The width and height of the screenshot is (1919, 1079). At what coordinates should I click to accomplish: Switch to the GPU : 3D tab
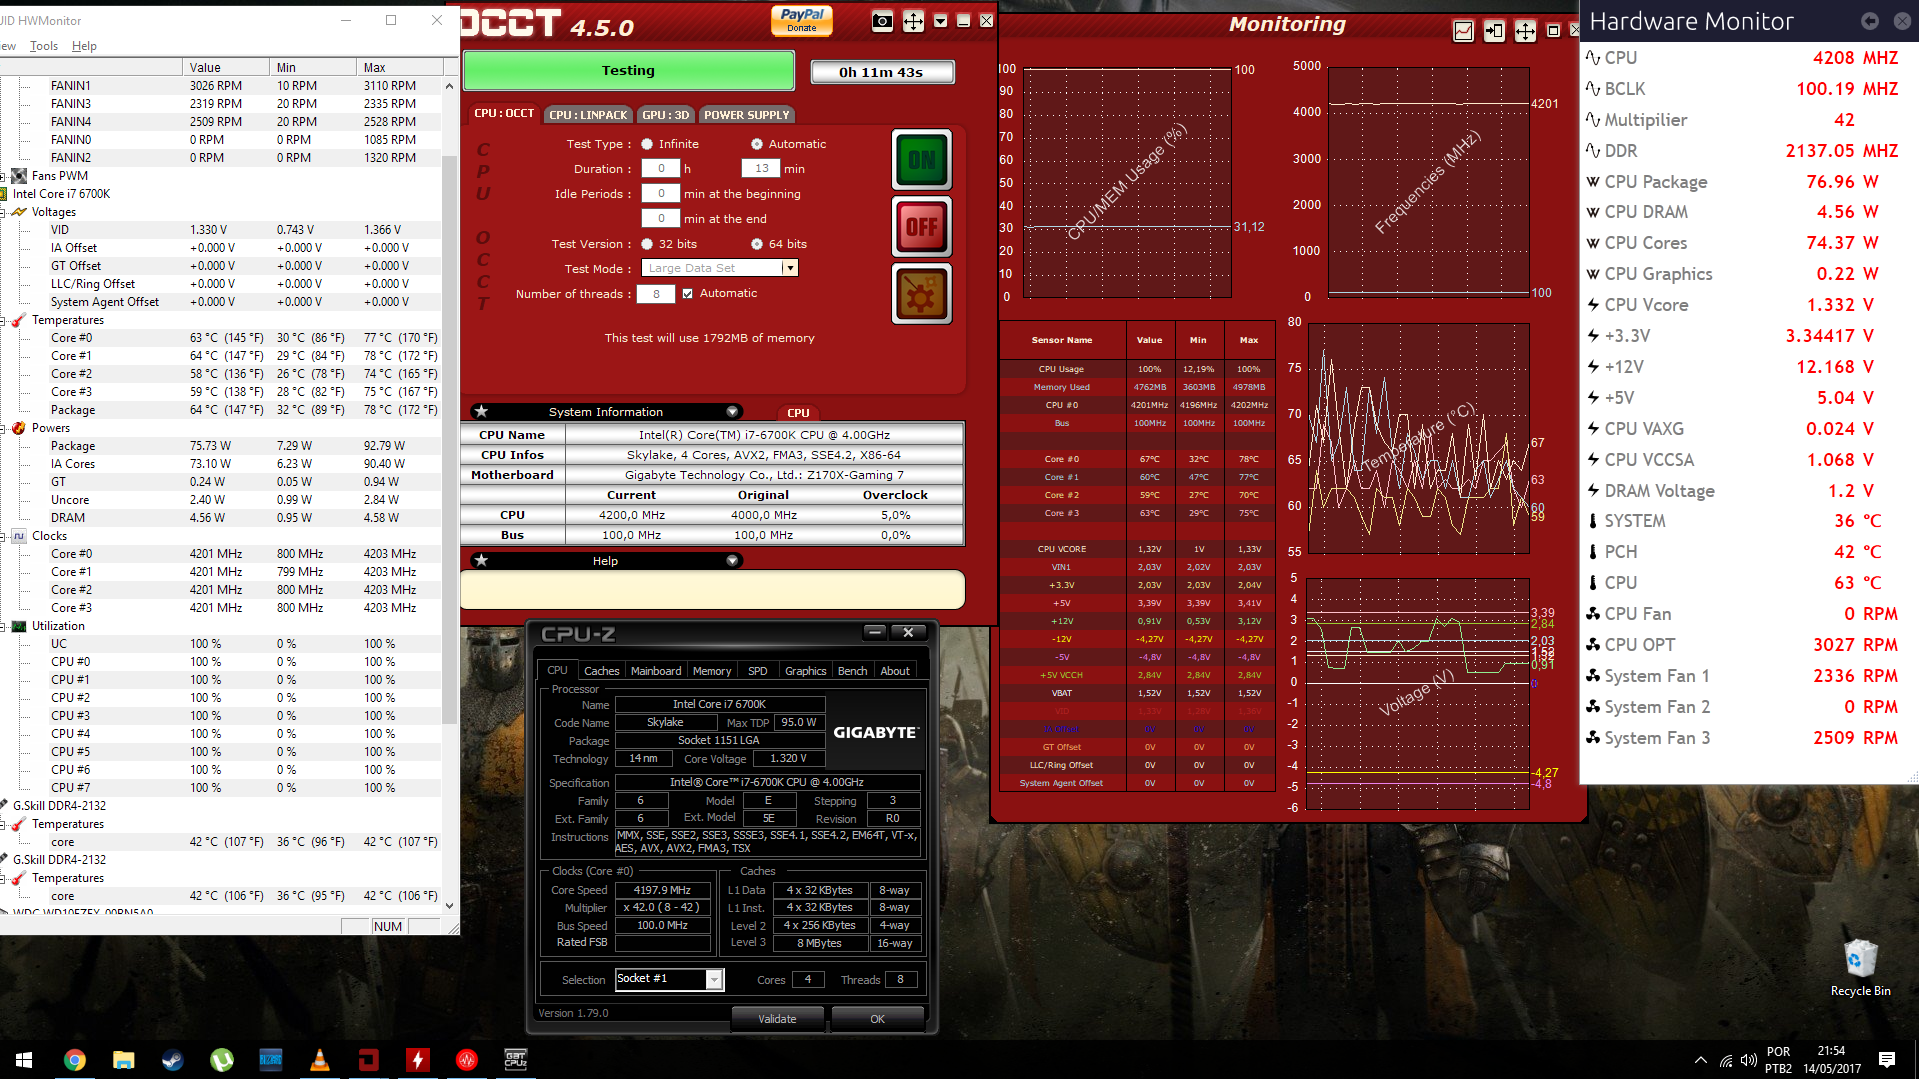[x=665, y=115]
